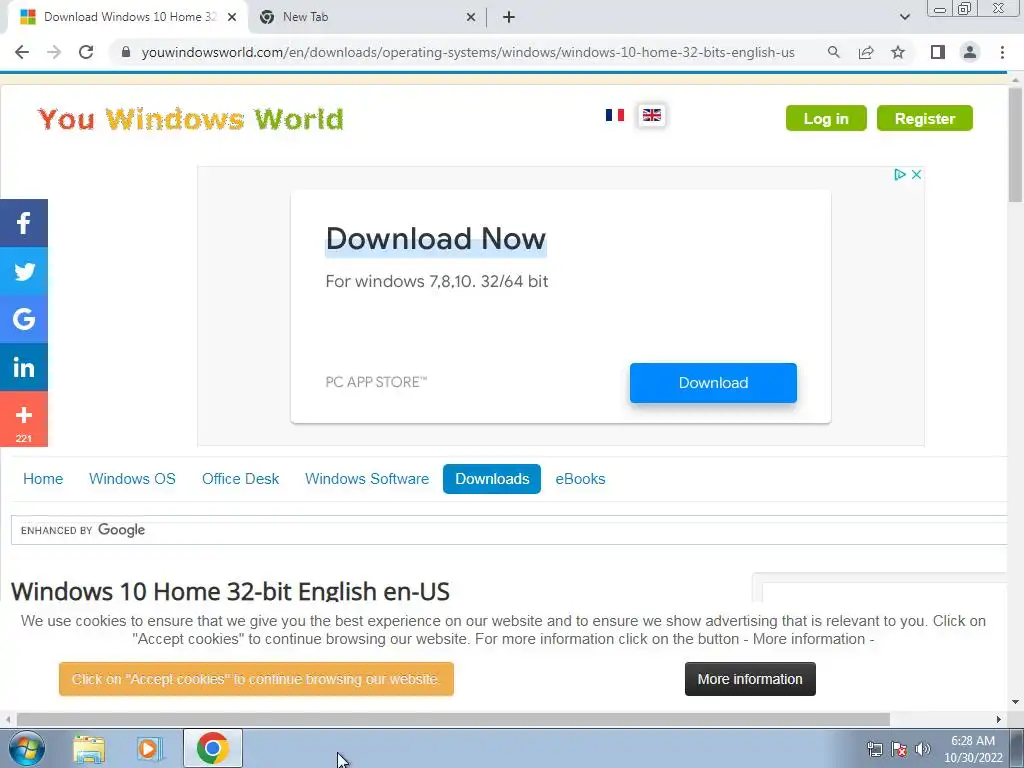
Task: Open the Office Desk menu item
Action: point(240,479)
